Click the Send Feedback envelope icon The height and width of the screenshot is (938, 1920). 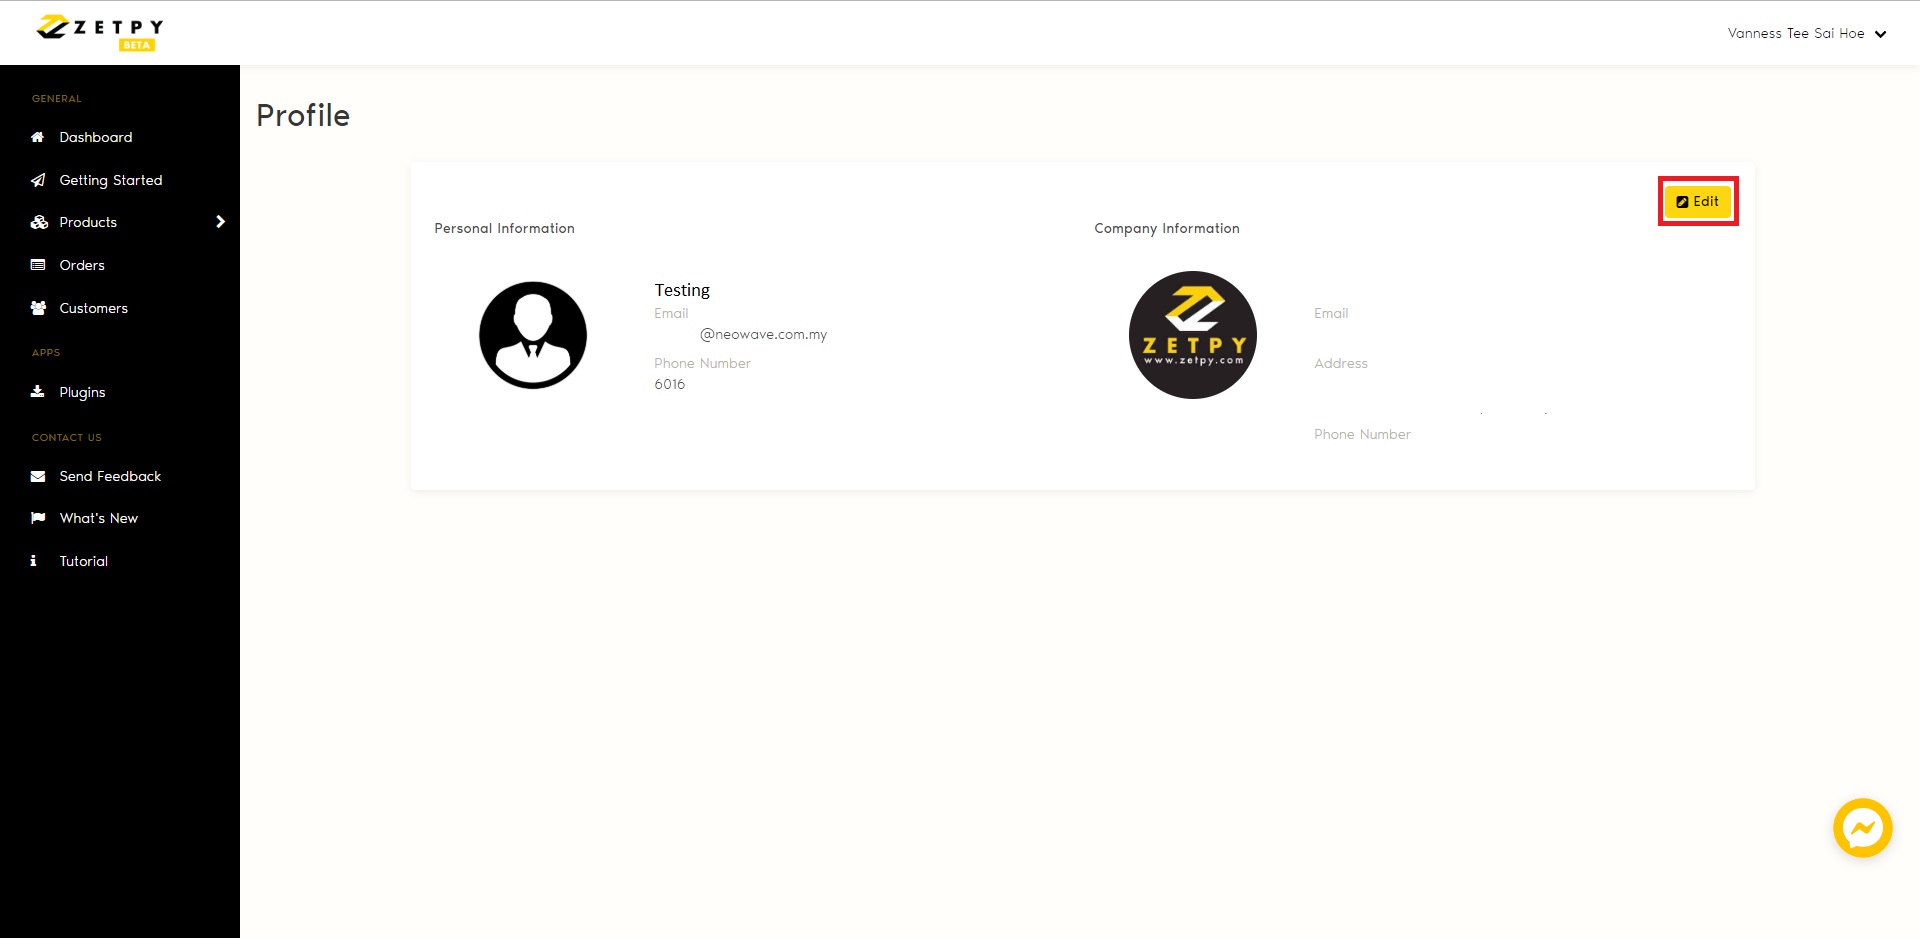[38, 476]
